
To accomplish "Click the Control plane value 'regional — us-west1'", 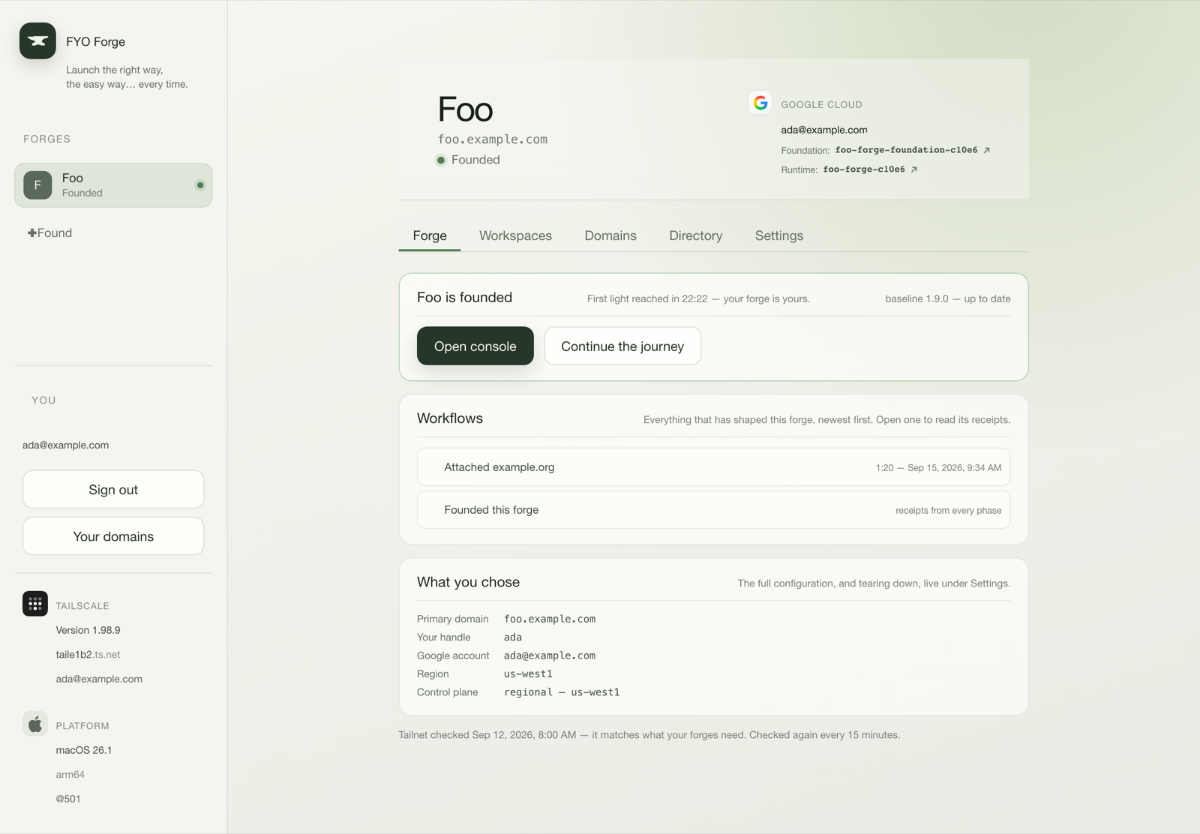I will [562, 692].
